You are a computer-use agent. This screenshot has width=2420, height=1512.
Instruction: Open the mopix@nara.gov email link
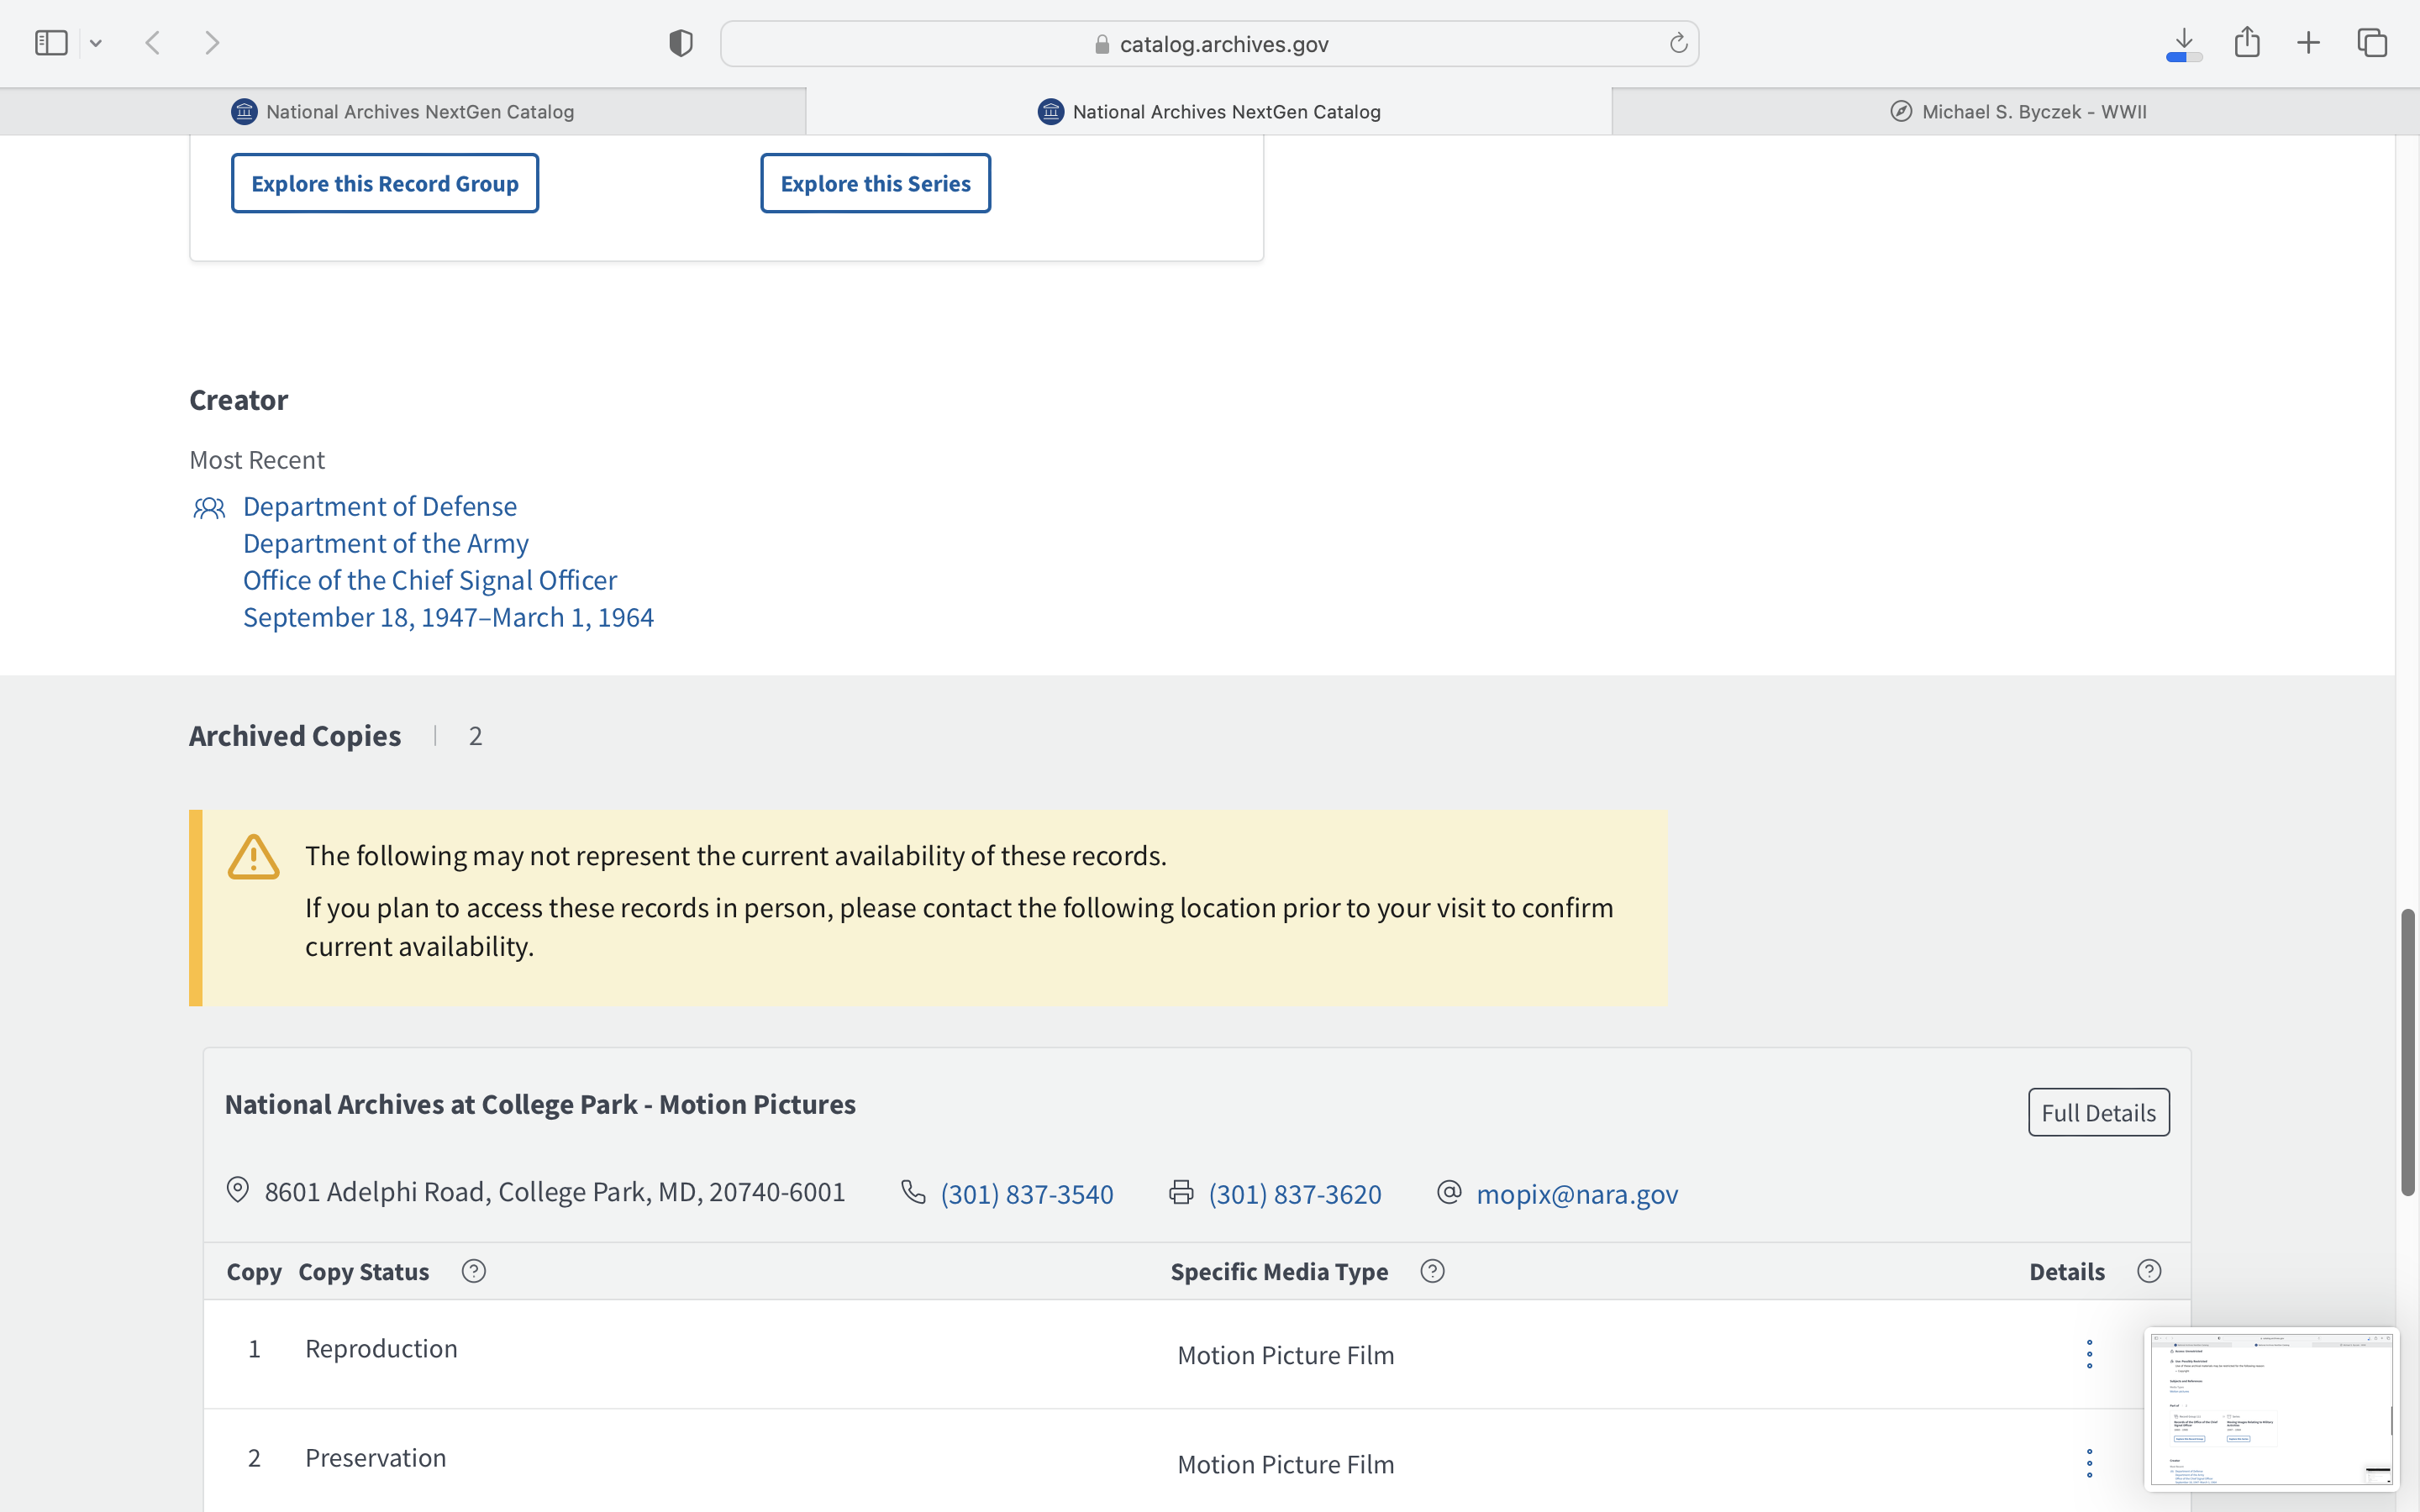tap(1576, 1194)
